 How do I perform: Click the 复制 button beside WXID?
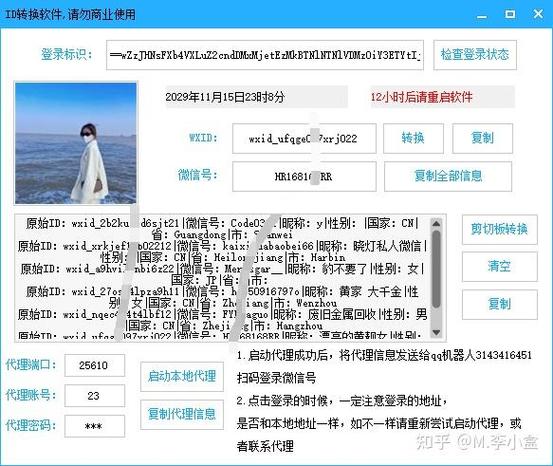pyautogui.click(x=482, y=138)
